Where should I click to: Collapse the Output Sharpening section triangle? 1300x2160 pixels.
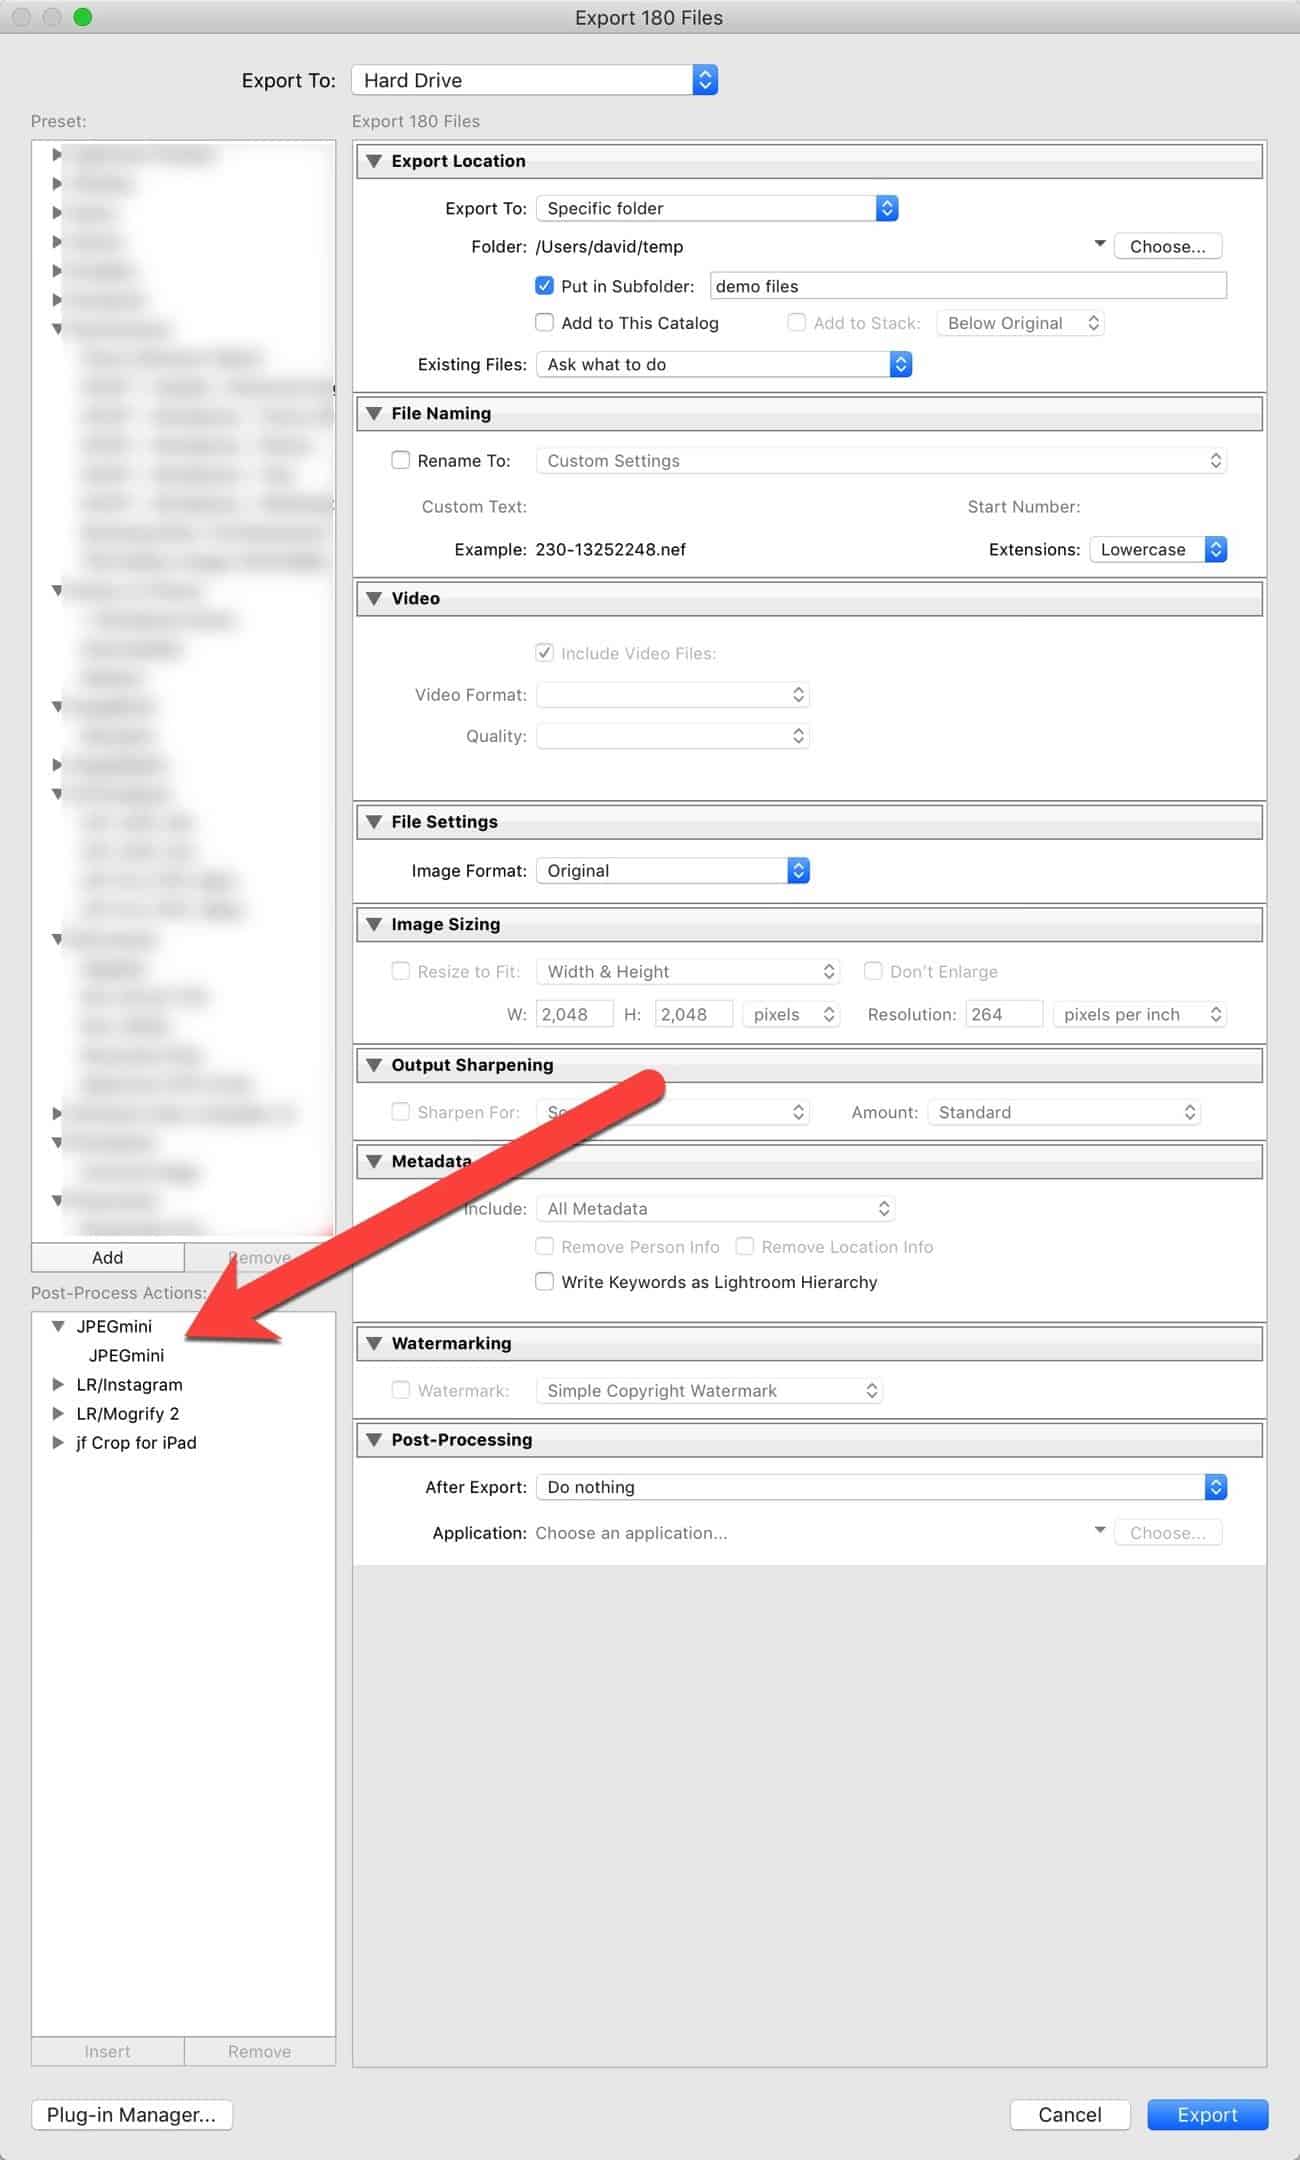[x=374, y=1065]
